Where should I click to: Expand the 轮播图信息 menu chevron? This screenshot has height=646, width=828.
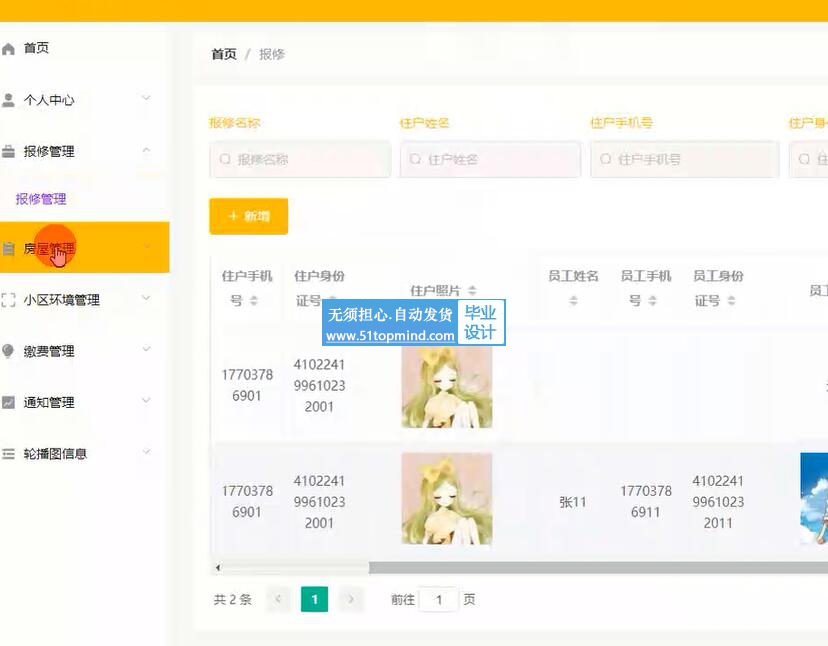pyautogui.click(x=146, y=452)
